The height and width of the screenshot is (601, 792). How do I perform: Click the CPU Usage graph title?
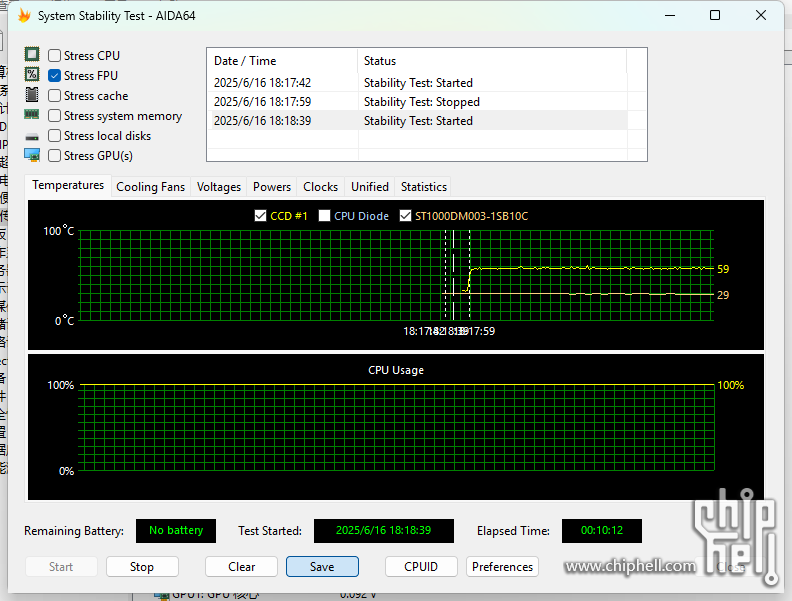click(x=396, y=370)
